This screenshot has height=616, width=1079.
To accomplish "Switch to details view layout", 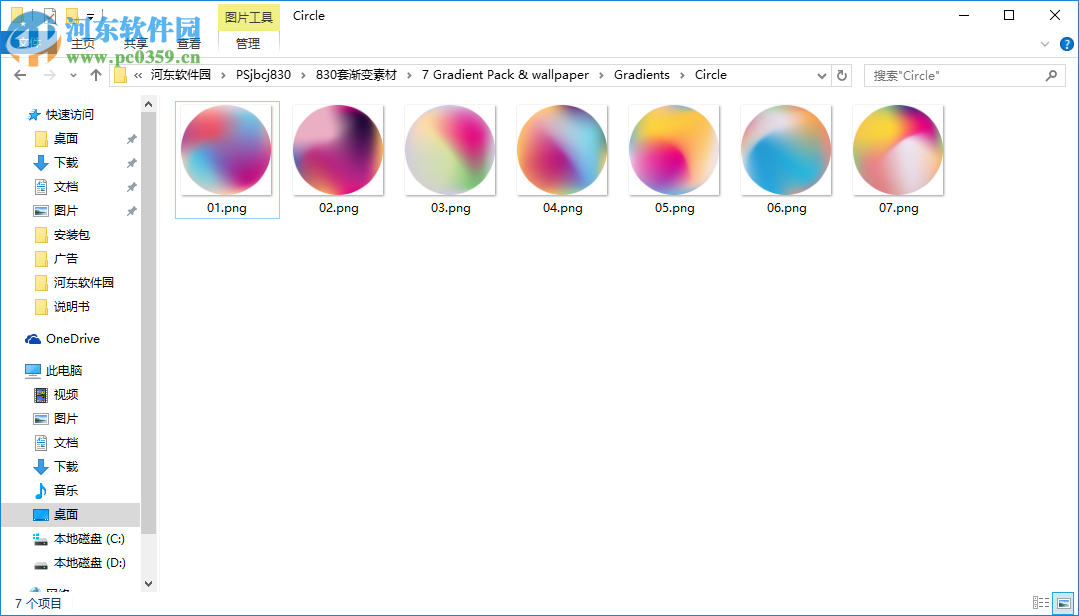I will tap(1041, 603).
